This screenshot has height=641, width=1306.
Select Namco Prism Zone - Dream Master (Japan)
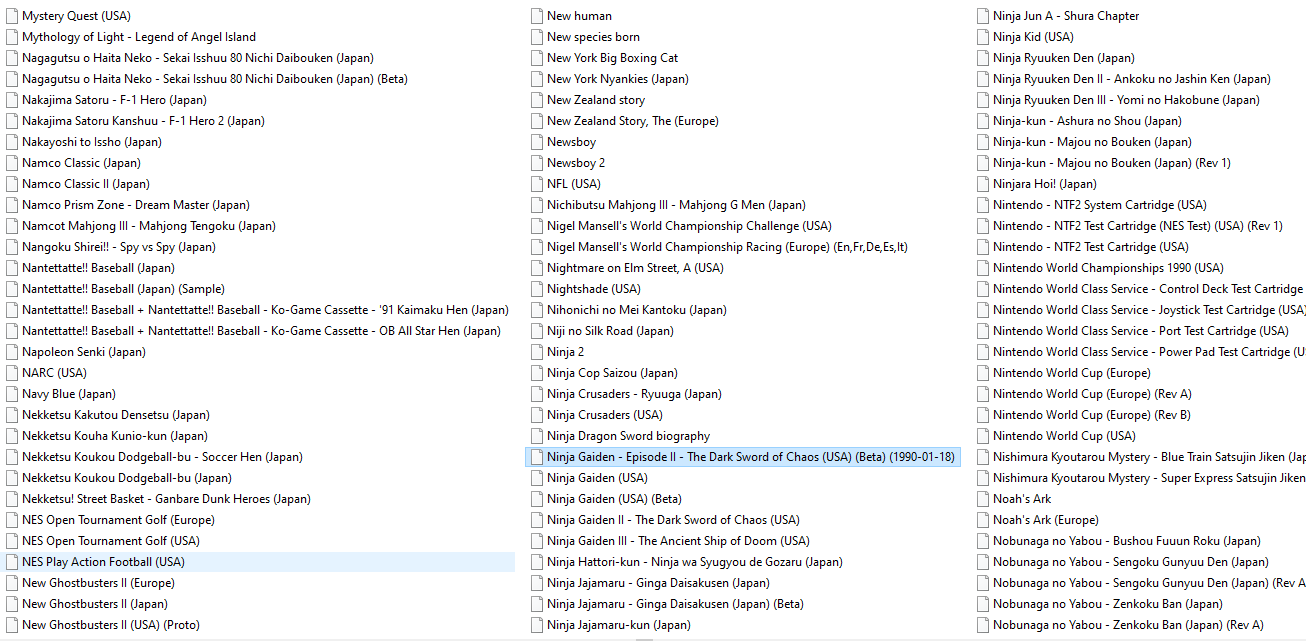(135, 205)
